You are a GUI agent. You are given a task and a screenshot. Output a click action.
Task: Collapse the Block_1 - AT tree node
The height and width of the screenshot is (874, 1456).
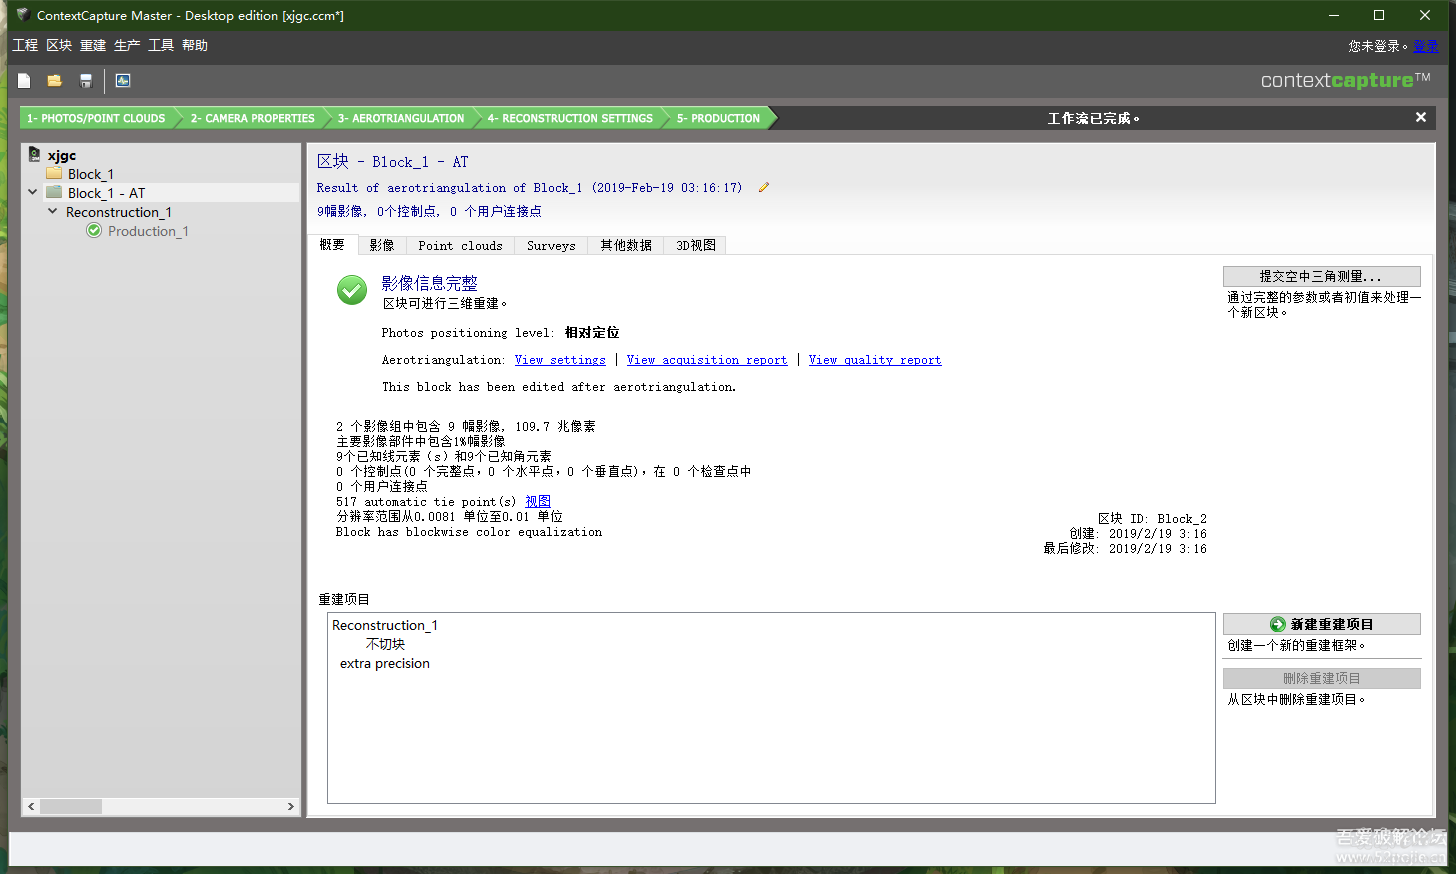coord(33,192)
